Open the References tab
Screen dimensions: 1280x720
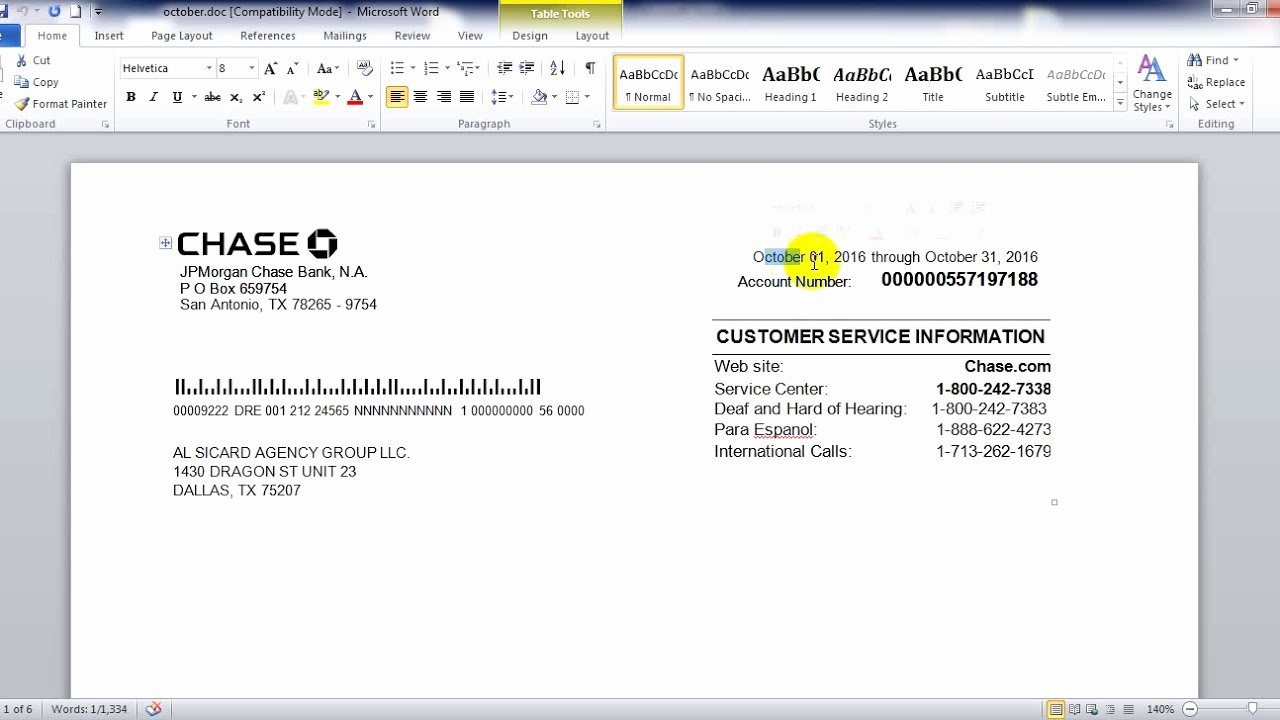[268, 36]
